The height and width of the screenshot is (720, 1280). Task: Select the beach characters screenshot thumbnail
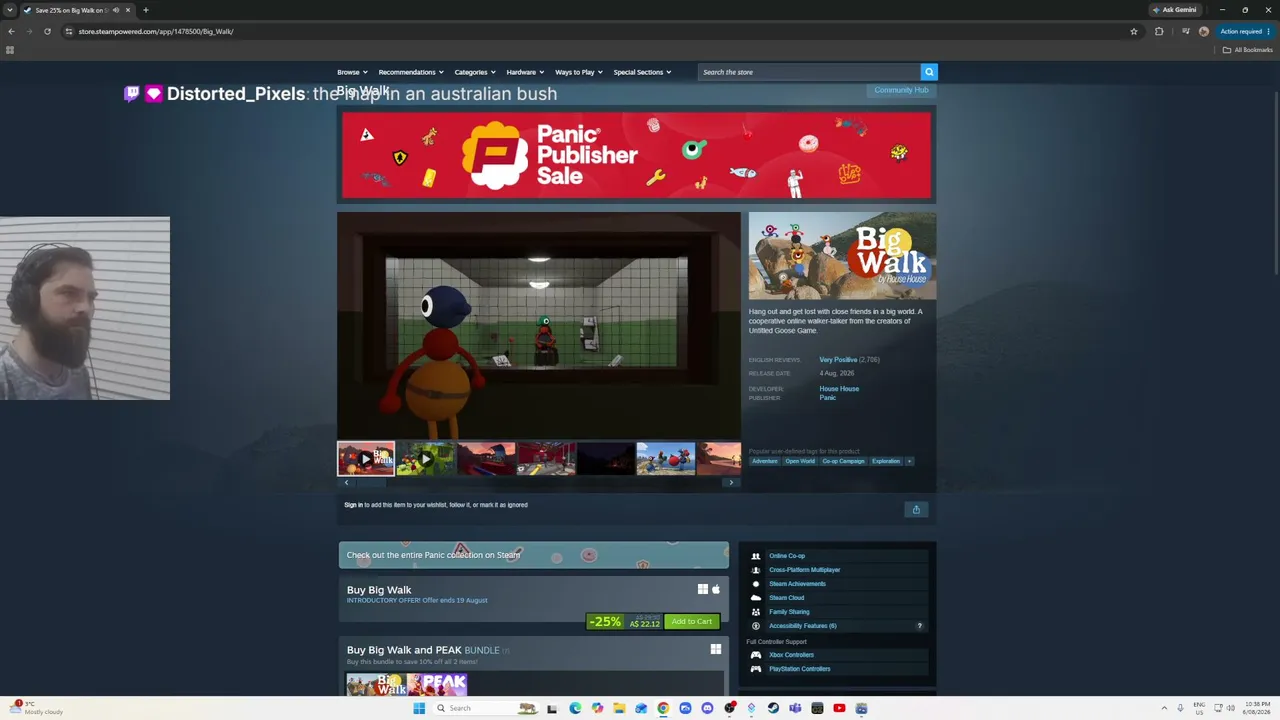[x=666, y=459]
